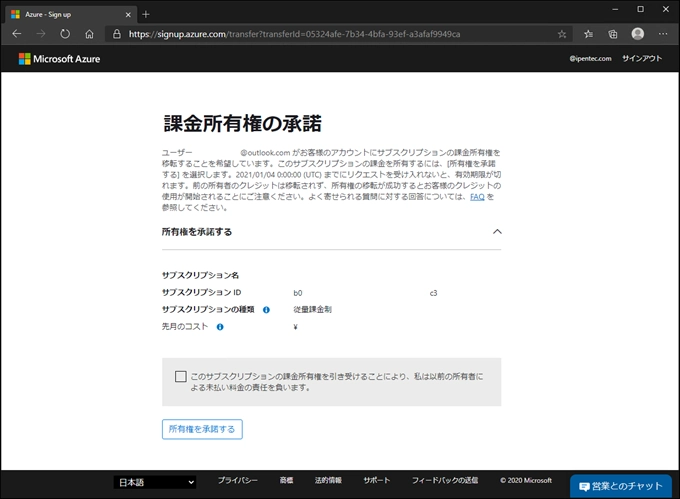Open the 商標 footer link

point(286,480)
